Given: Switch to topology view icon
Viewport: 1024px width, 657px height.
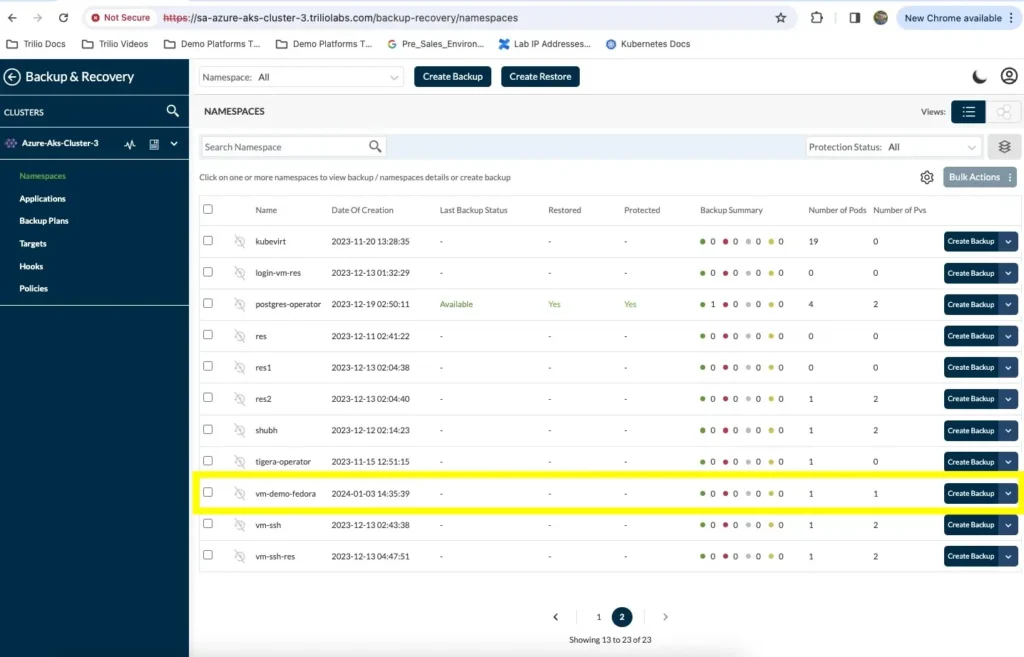Looking at the screenshot, I should (1004, 112).
